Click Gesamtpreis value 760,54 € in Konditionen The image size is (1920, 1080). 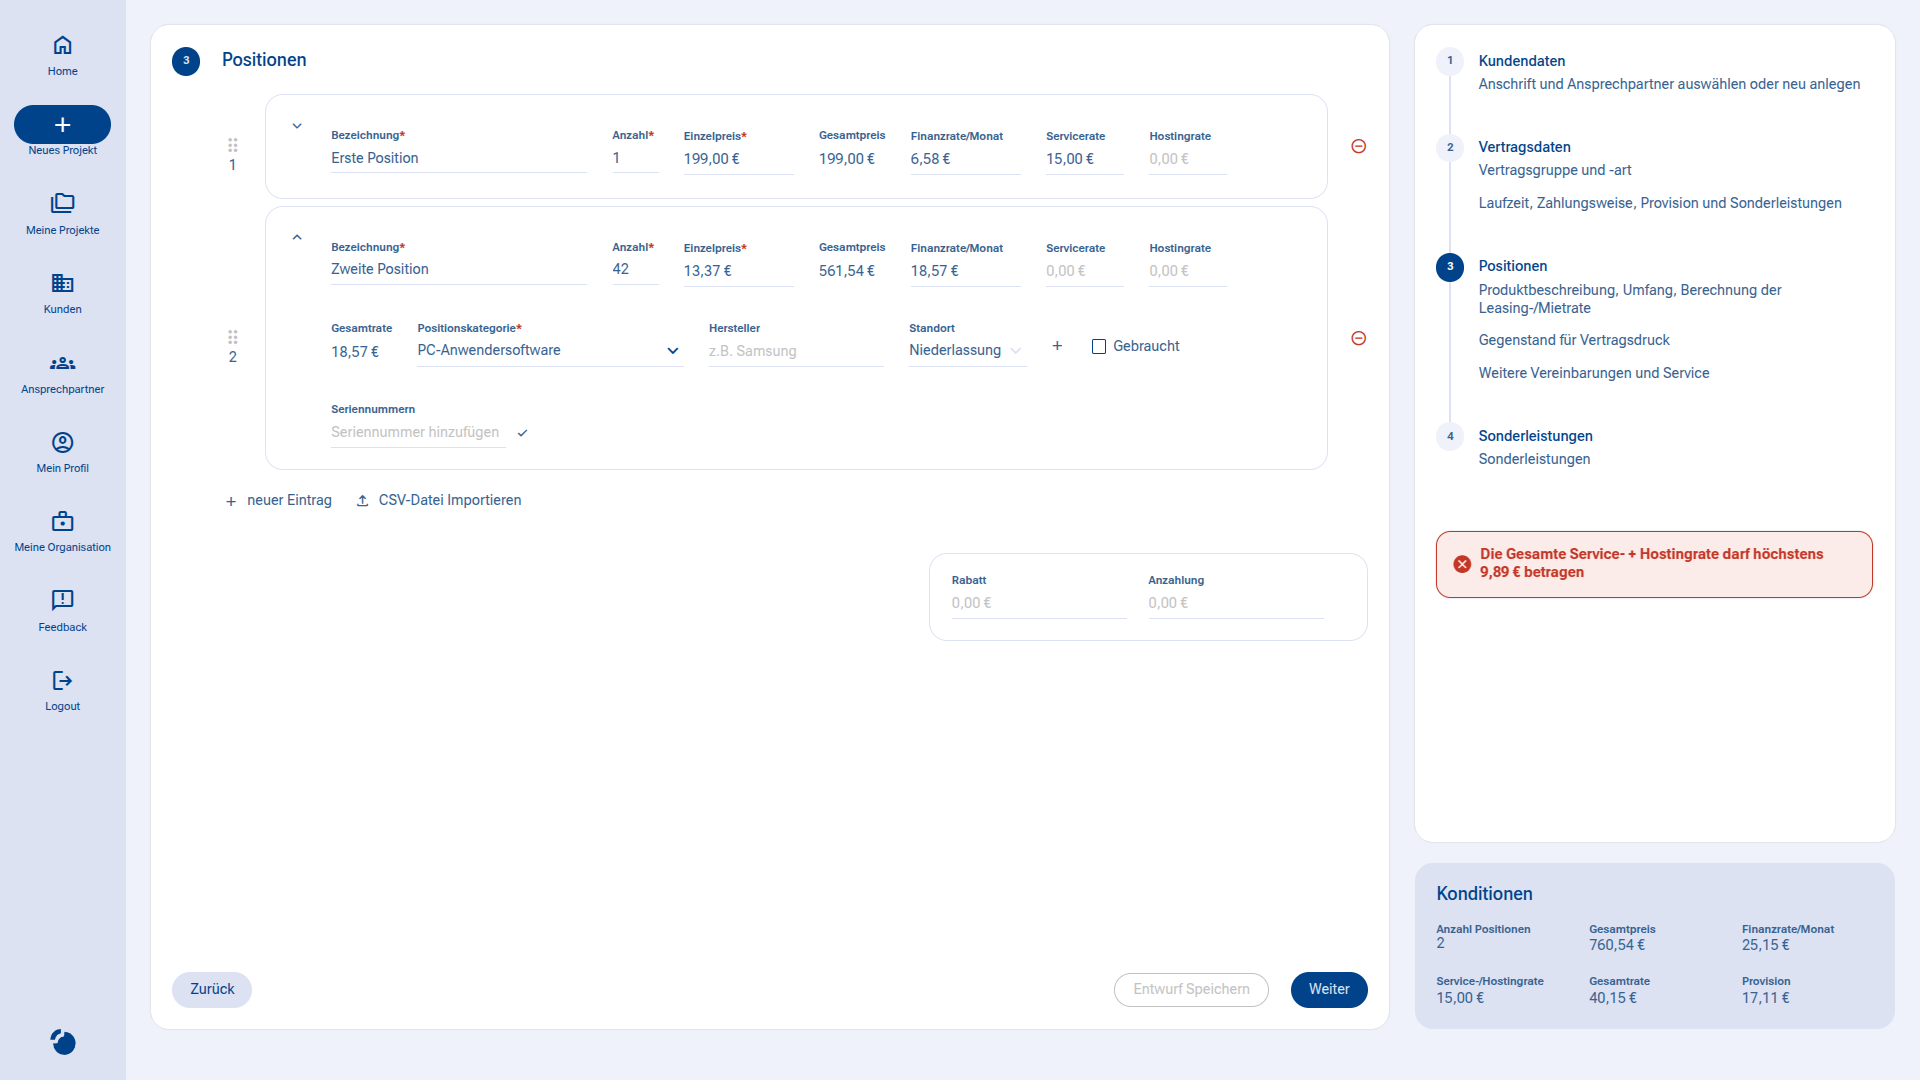tap(1617, 945)
